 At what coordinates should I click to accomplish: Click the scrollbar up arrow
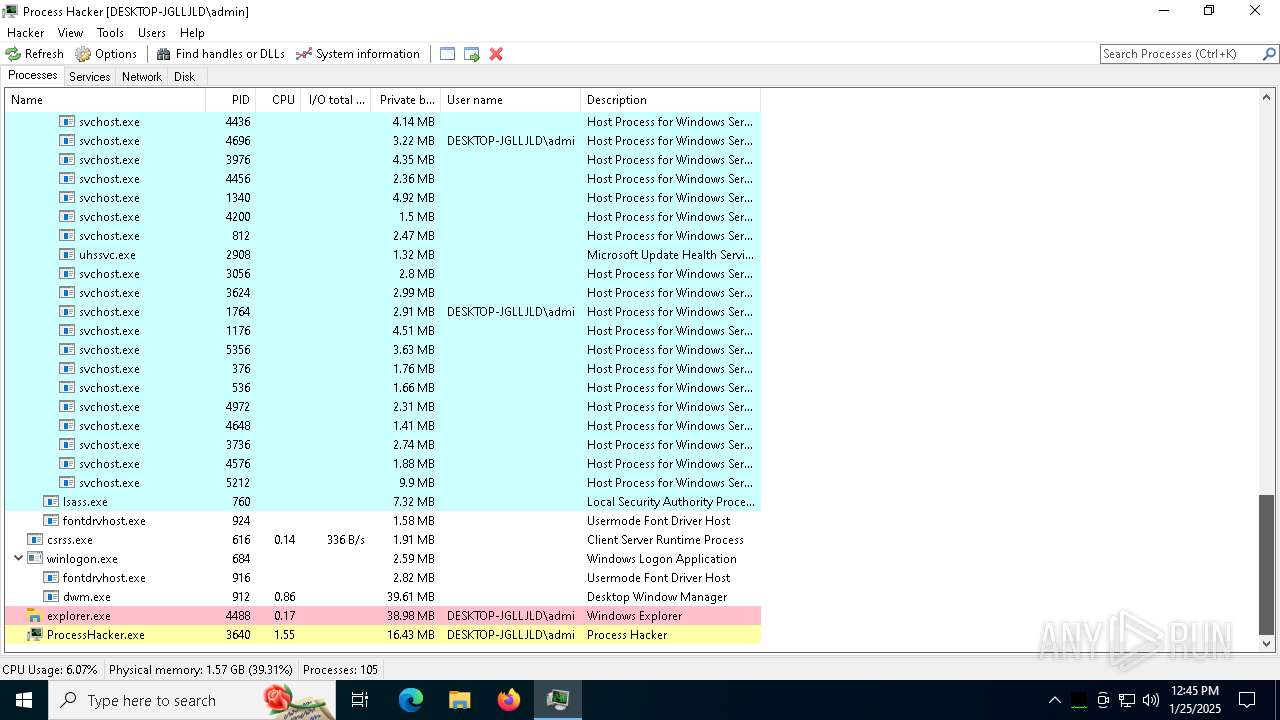[1267, 98]
